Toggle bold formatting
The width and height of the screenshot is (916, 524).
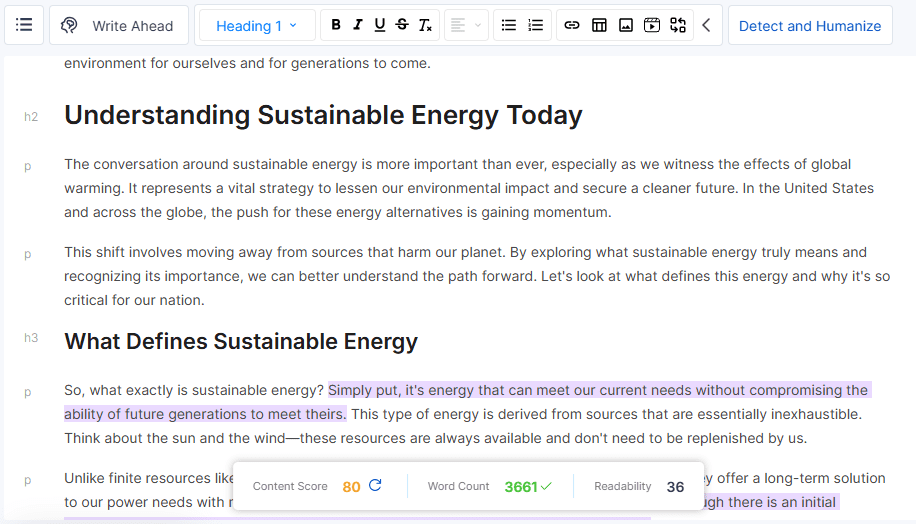[336, 26]
